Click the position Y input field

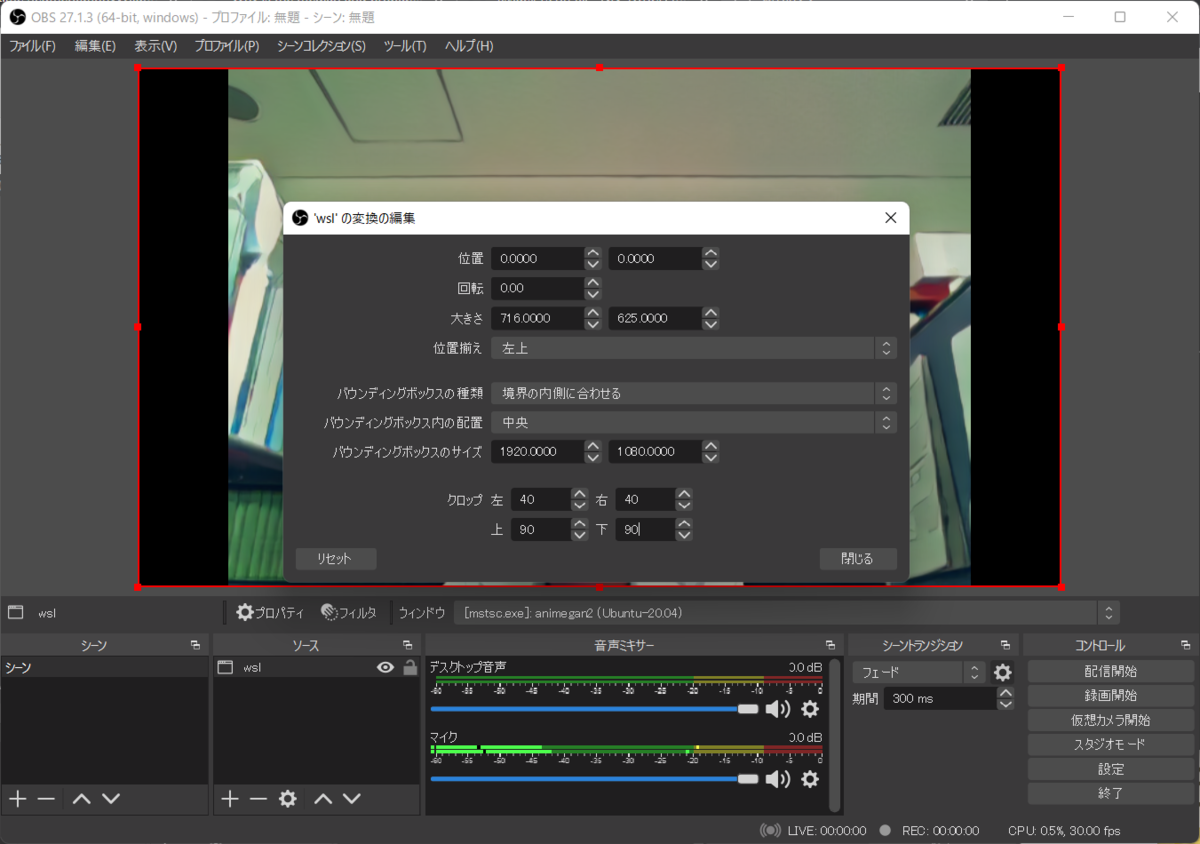pos(655,259)
